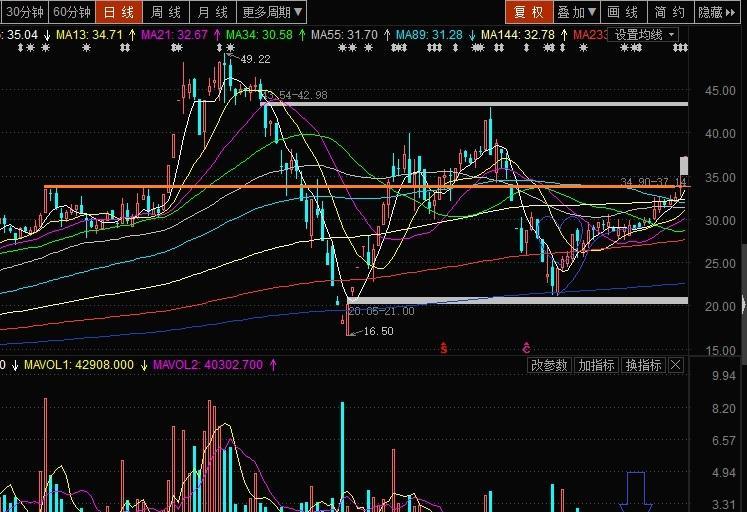Click the red C marker icon

pyautogui.click(x=526, y=348)
